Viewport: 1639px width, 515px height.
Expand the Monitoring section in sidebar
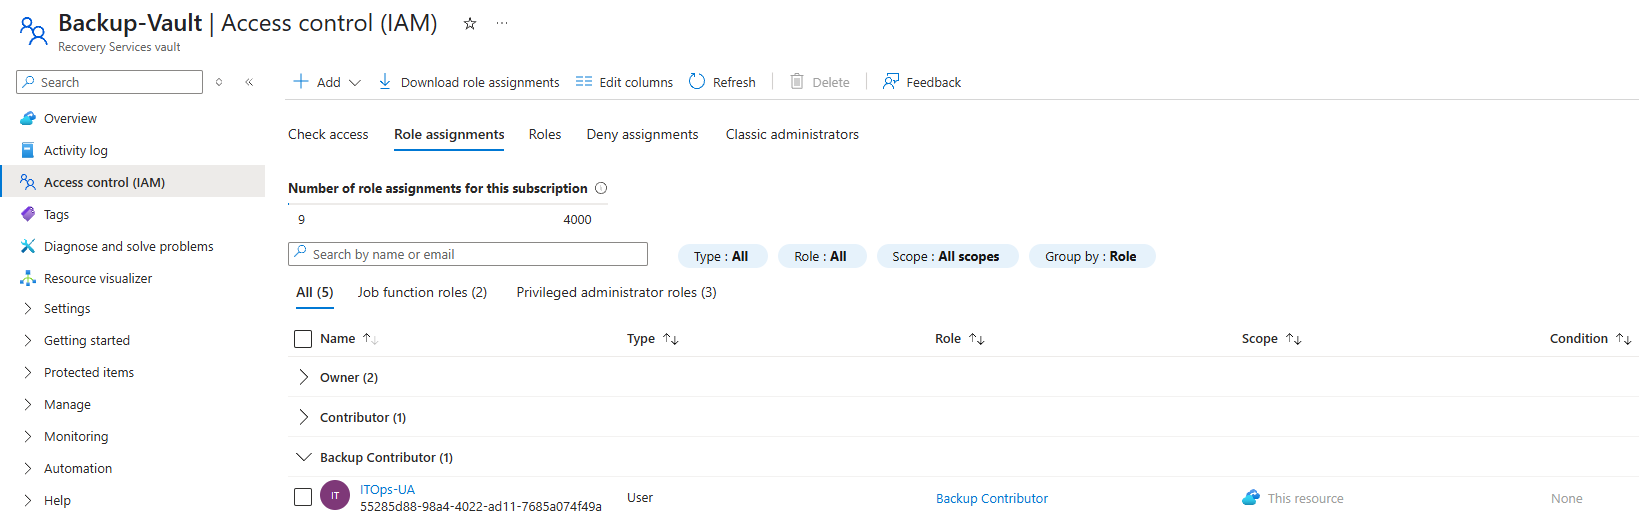[x=28, y=436]
